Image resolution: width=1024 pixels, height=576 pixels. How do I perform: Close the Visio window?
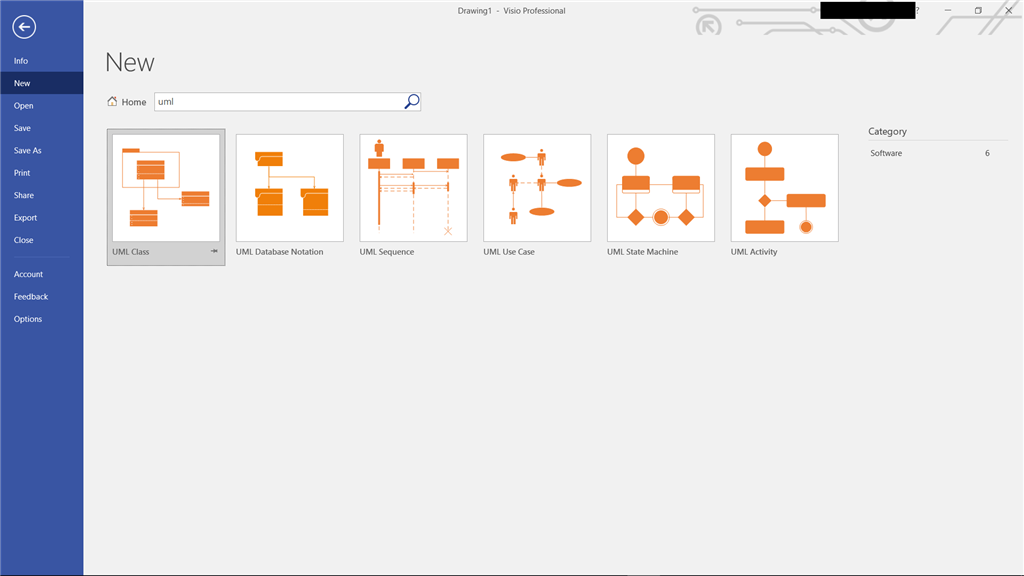1008,10
